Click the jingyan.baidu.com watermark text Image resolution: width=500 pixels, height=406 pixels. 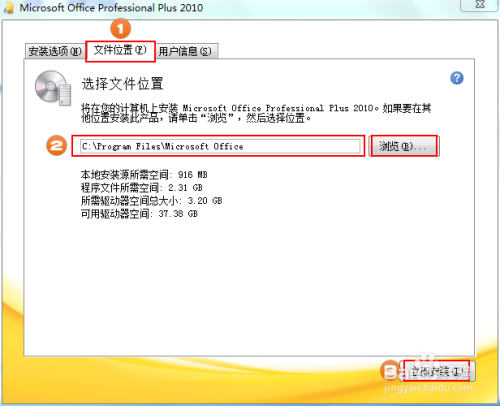pos(428,388)
